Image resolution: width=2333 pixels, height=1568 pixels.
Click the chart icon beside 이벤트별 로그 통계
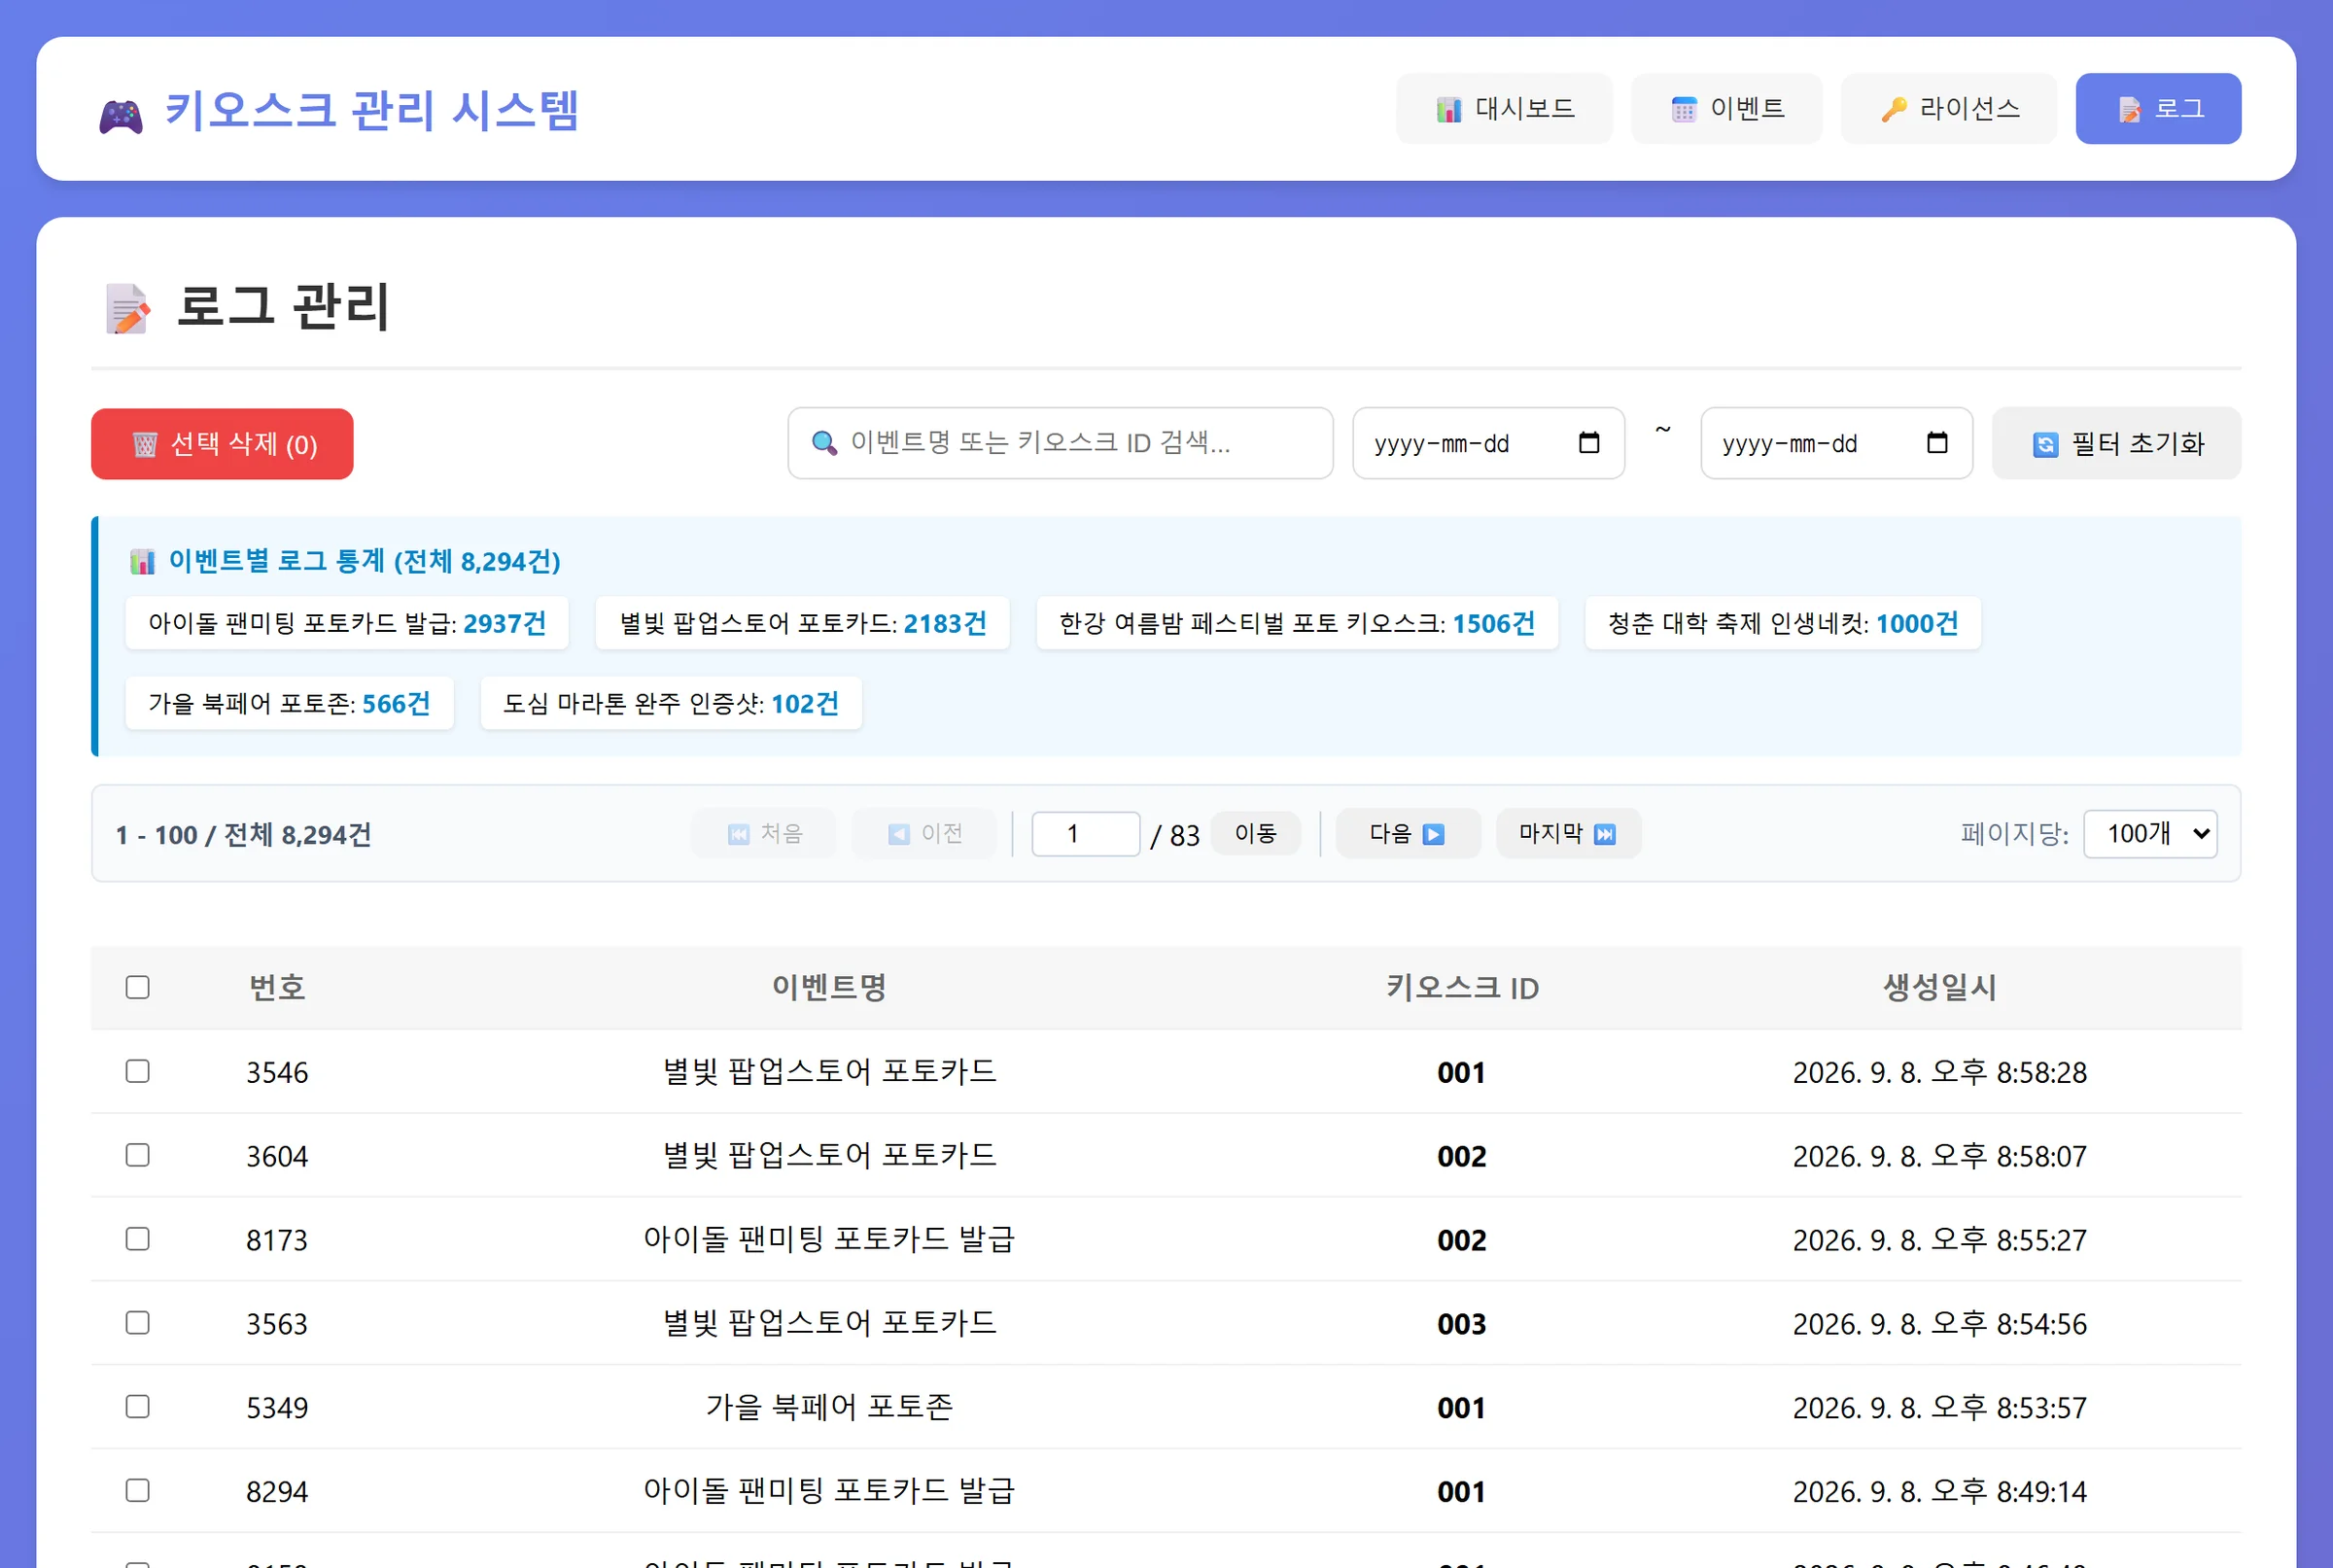click(142, 561)
